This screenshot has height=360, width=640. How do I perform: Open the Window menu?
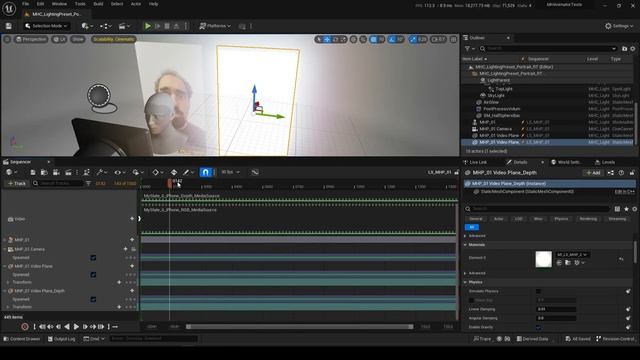point(59,4)
